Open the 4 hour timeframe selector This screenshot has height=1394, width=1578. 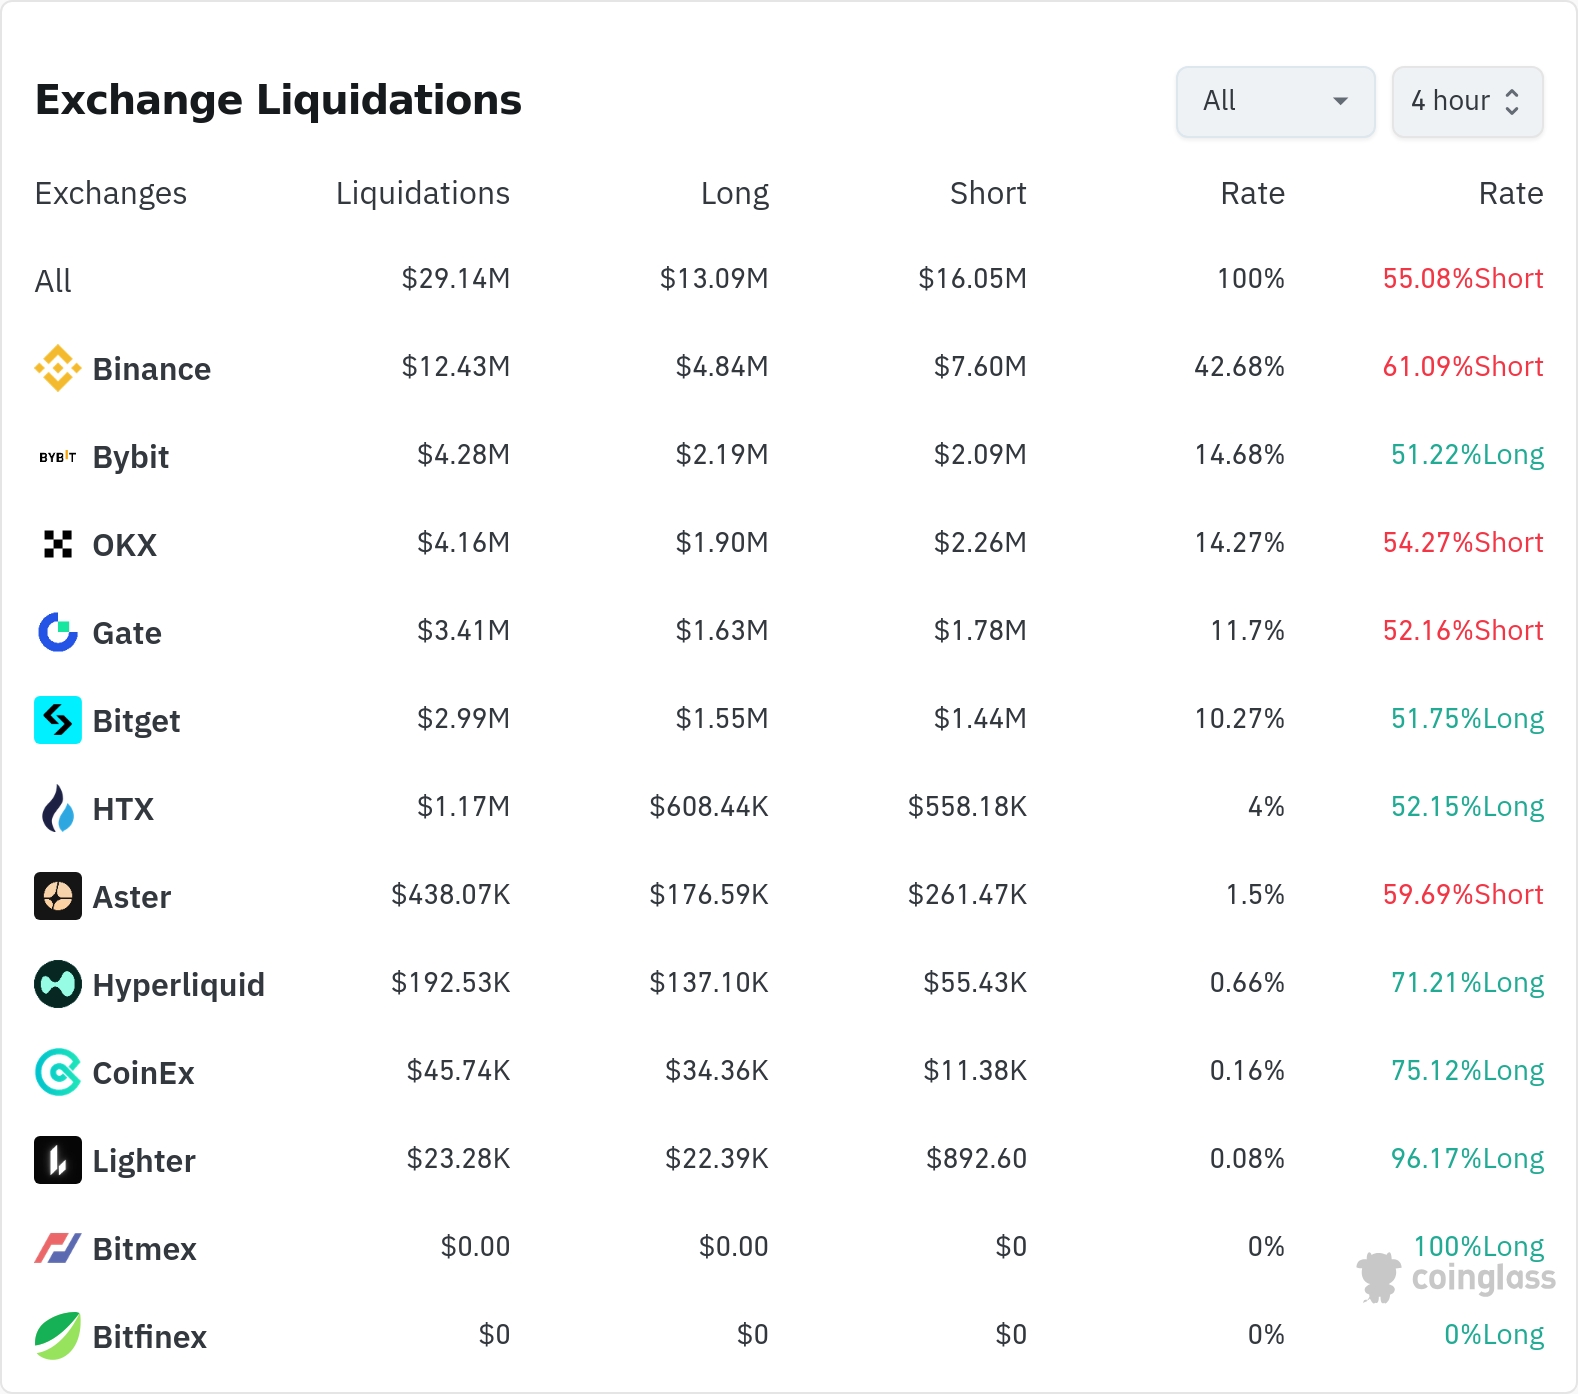[1452, 101]
